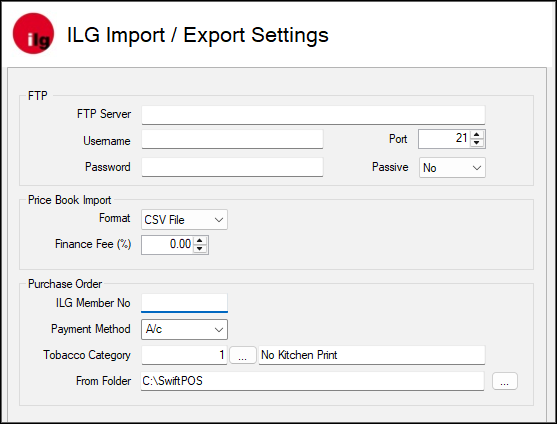Click the Port label
This screenshot has width=557, height=424.
[398, 139]
